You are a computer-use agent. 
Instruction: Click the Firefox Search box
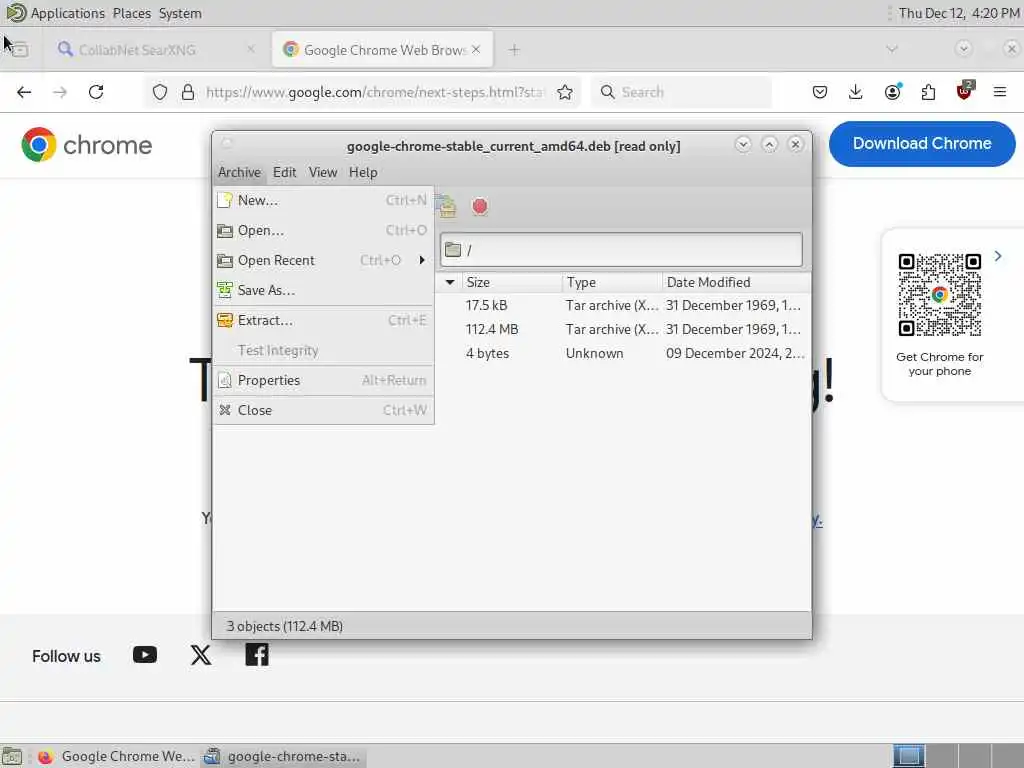pyautogui.click(x=681, y=92)
